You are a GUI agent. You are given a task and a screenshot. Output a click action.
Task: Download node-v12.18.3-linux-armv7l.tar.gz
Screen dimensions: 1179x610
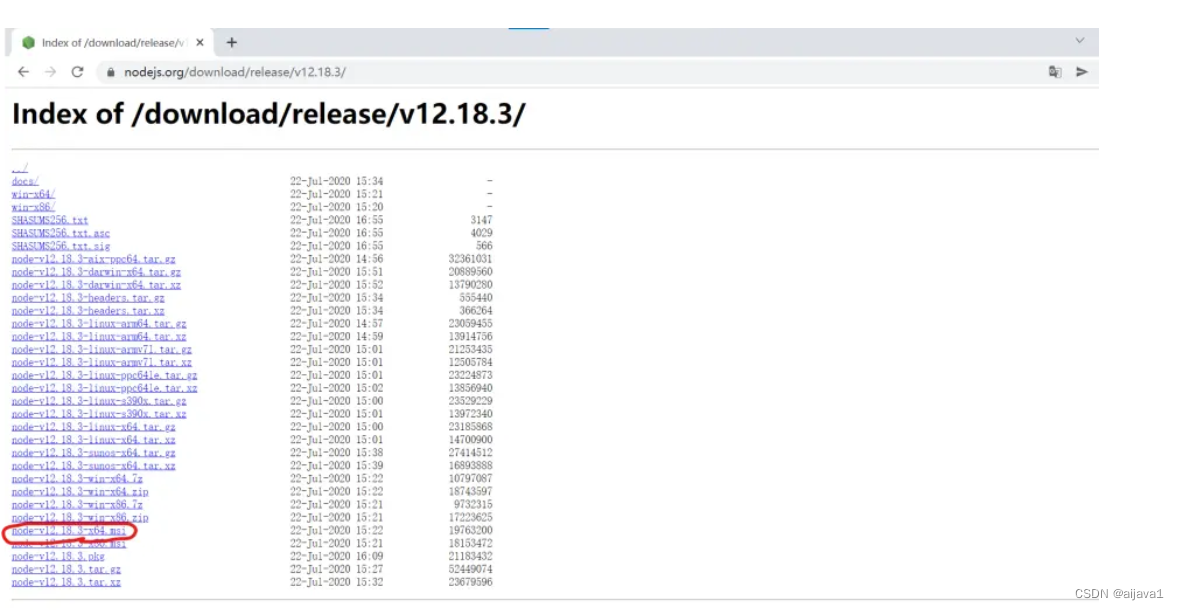102,350
